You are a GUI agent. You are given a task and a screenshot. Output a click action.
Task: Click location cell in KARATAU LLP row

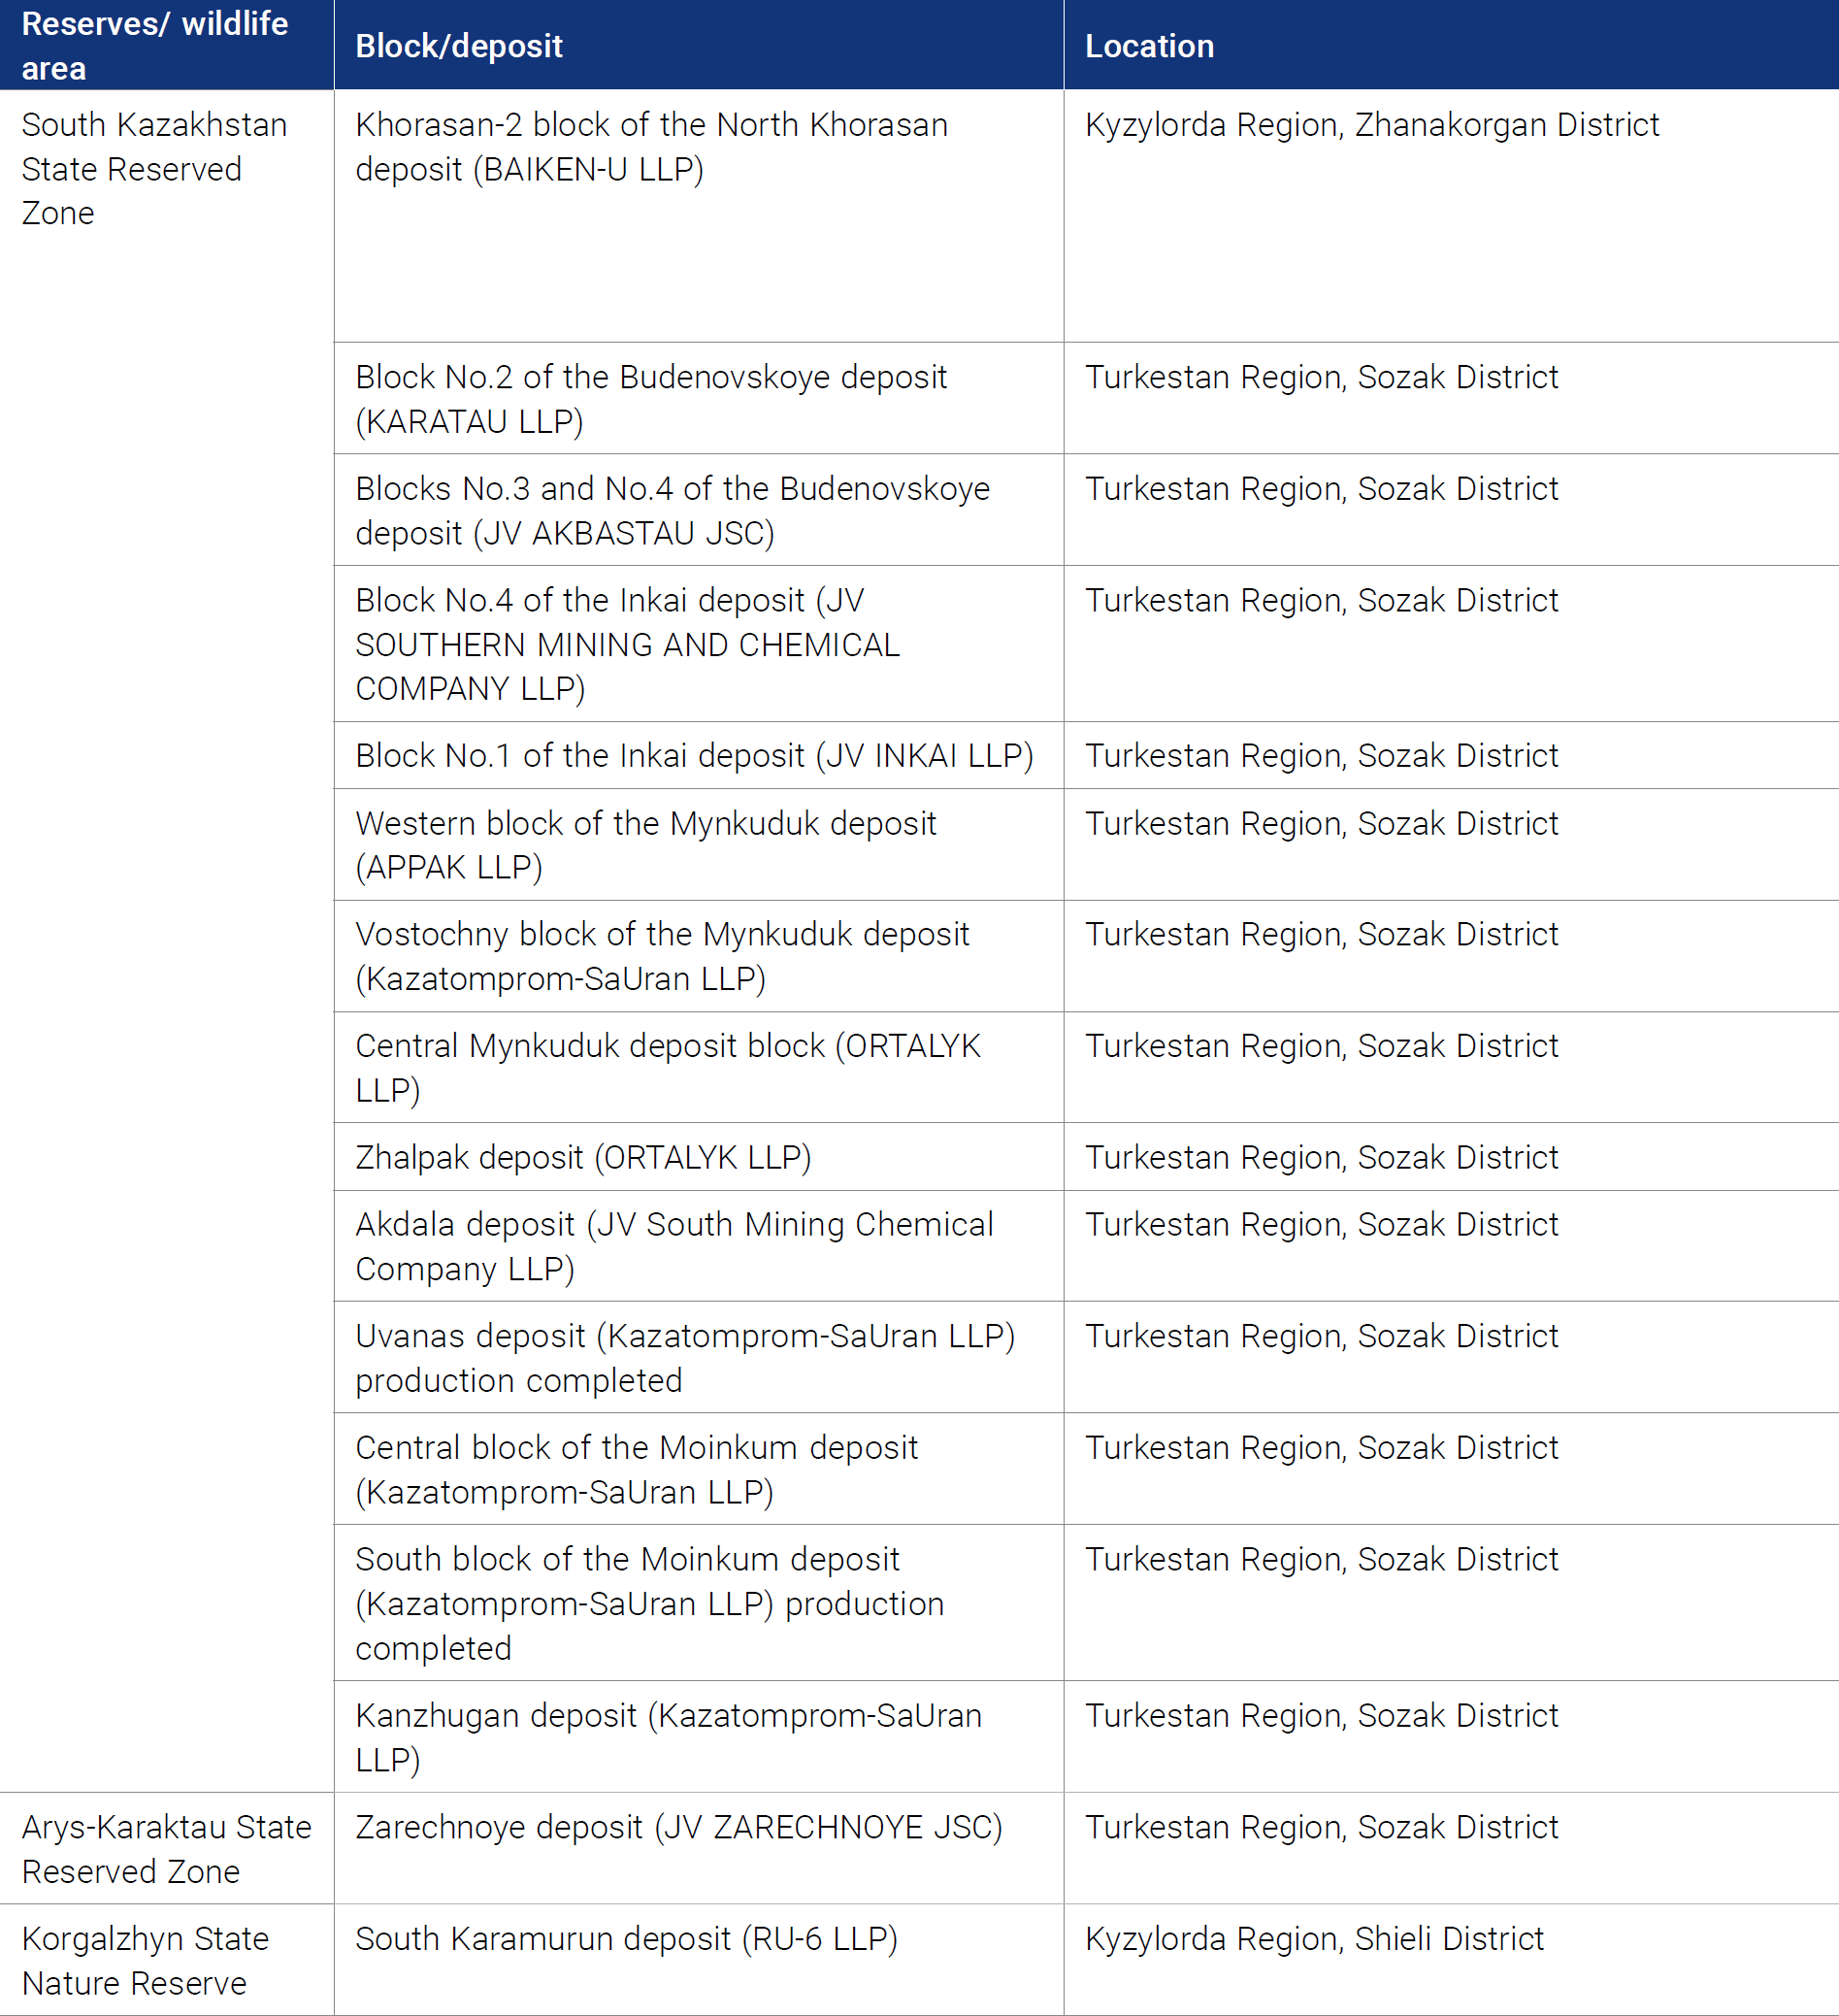(1451, 398)
